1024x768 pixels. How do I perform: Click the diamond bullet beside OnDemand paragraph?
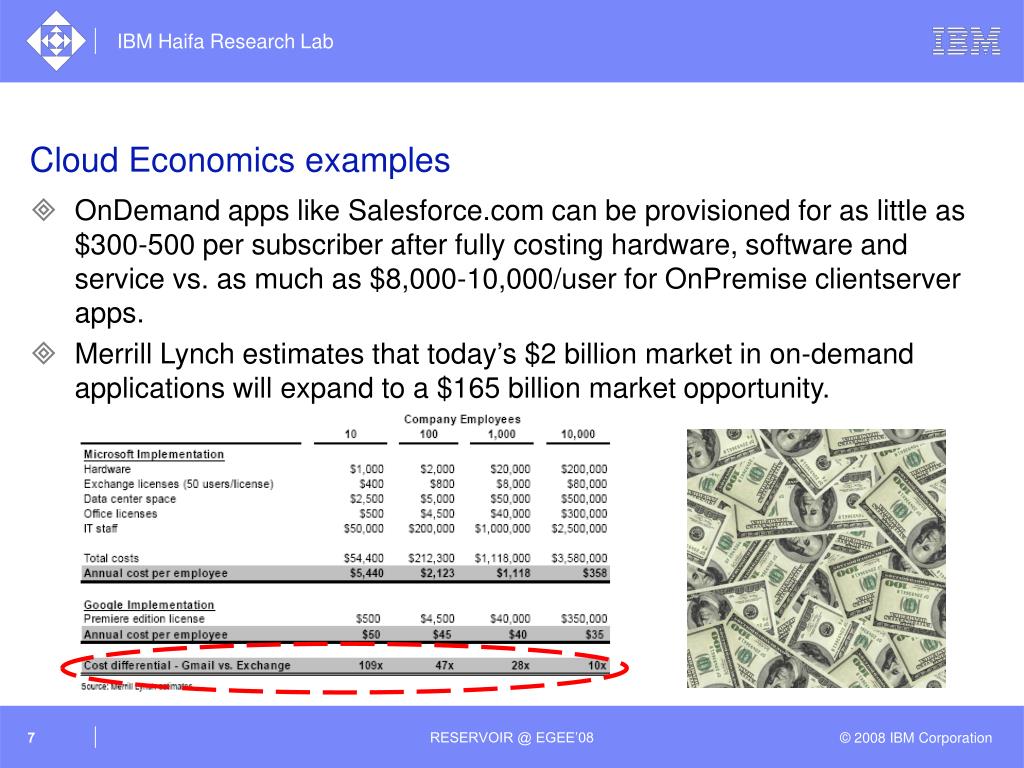click(x=44, y=210)
